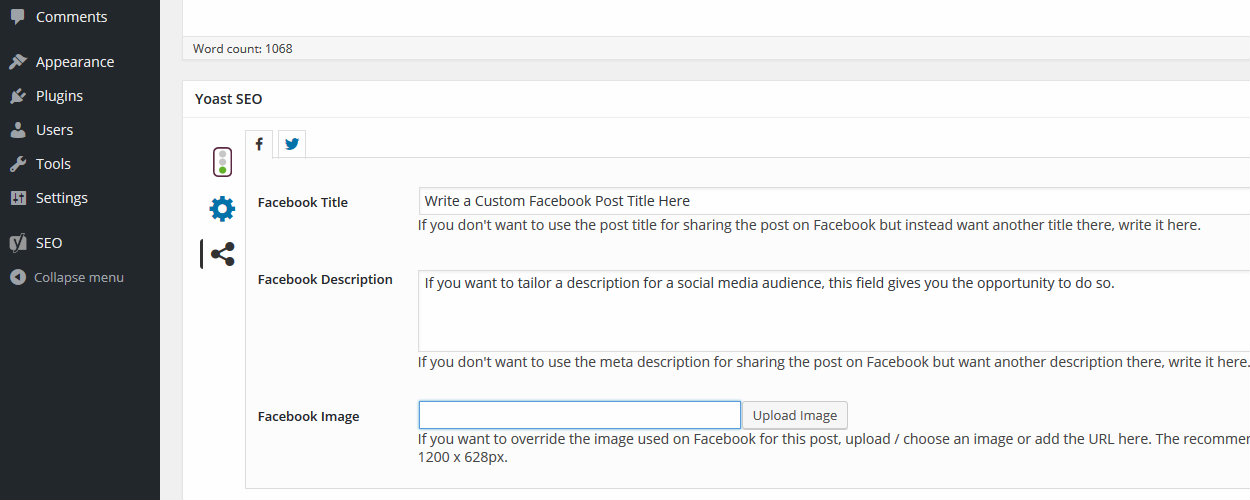The image size is (1250, 500).
Task: Click the Collapse menu arrow icon
Action: [x=18, y=277]
